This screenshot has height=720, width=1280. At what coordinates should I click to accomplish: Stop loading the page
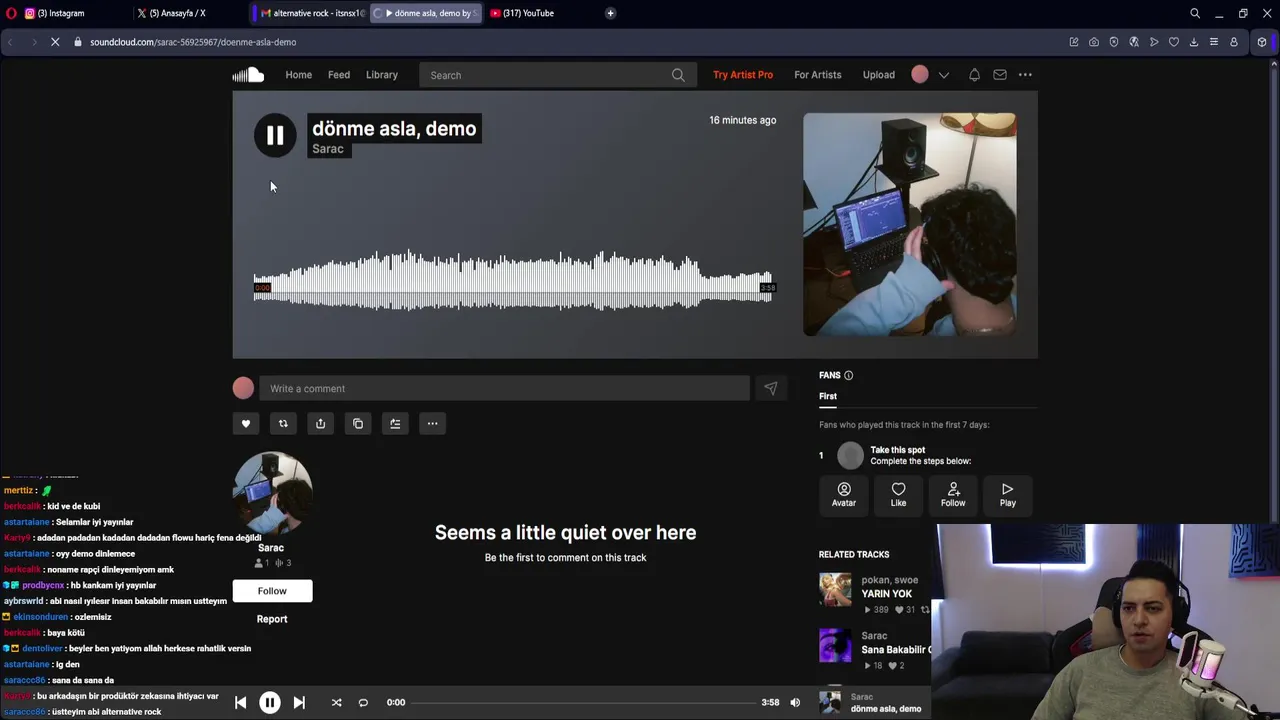pos(55,42)
